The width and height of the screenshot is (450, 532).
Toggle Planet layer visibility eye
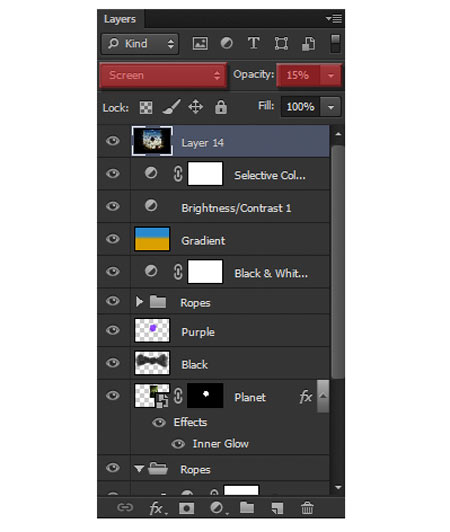(113, 395)
